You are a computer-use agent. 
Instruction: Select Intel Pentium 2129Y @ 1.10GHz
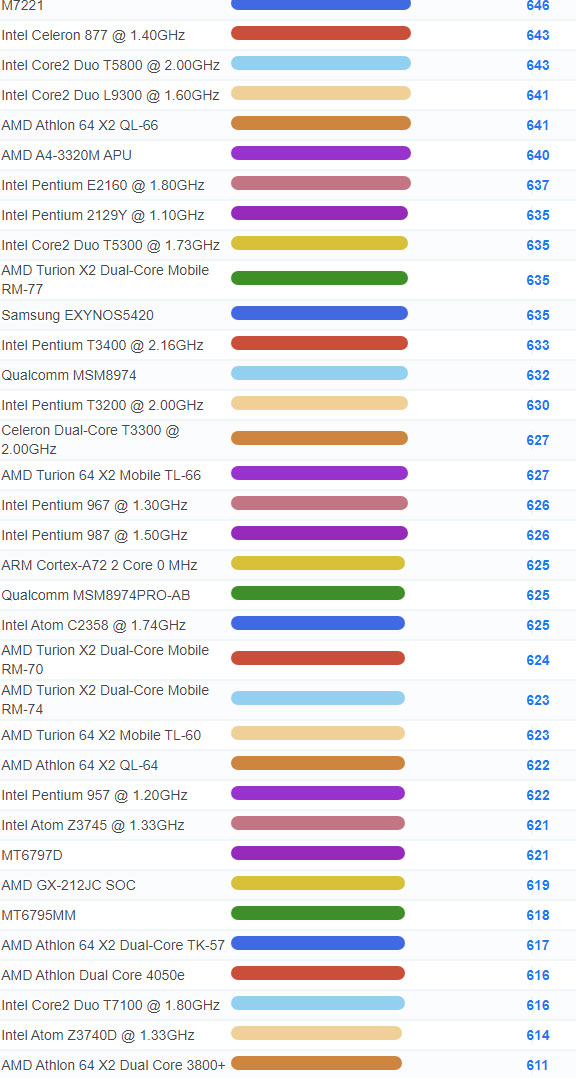(x=102, y=215)
